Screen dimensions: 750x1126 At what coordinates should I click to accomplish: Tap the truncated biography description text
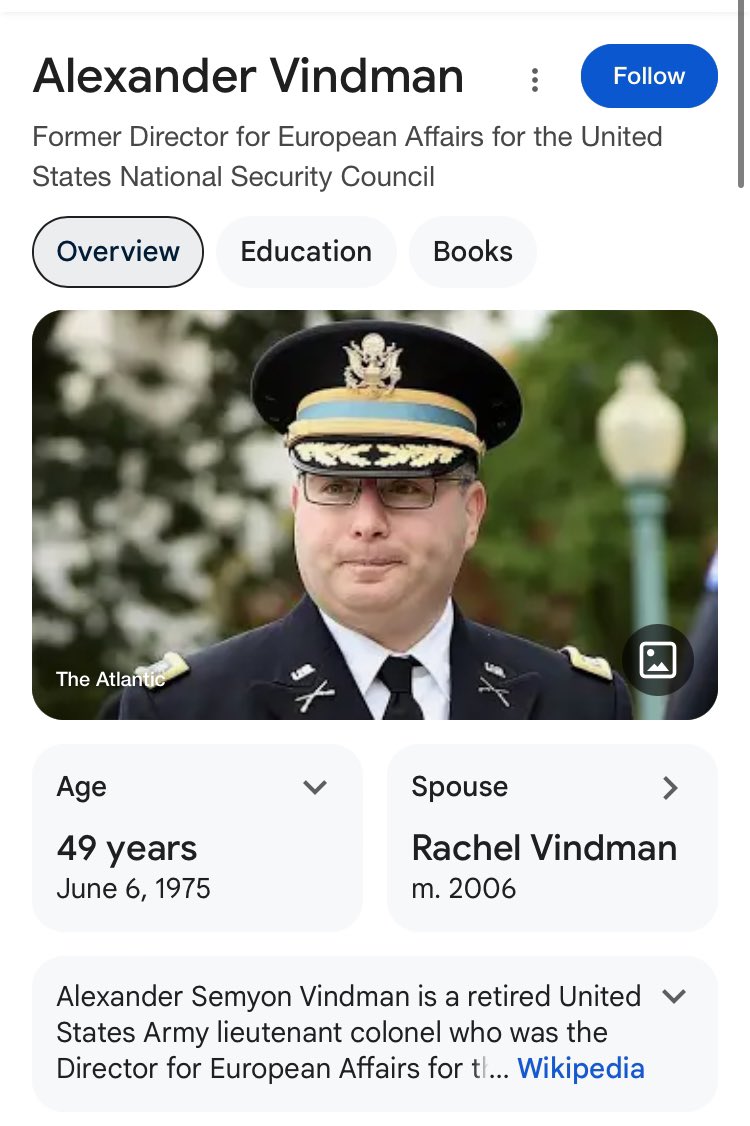tap(340, 1032)
